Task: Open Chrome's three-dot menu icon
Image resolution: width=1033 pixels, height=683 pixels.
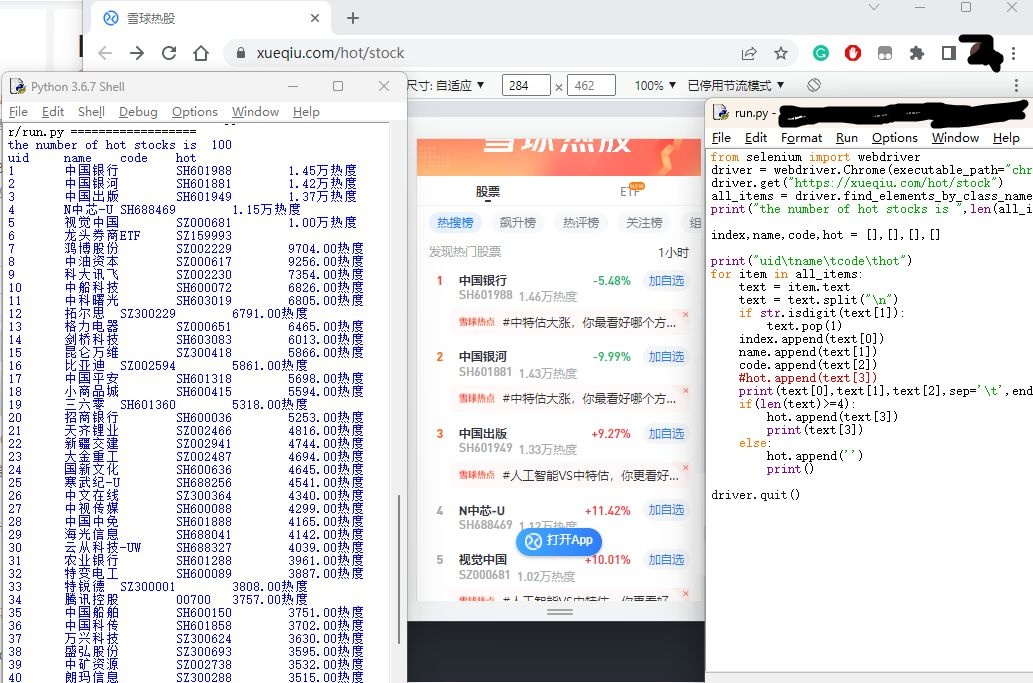Action: [1014, 55]
